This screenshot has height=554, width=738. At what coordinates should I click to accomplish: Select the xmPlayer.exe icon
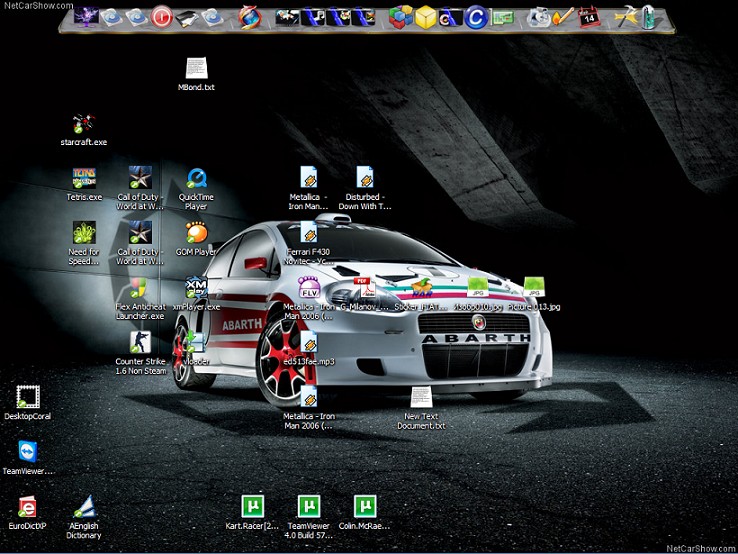click(x=196, y=289)
